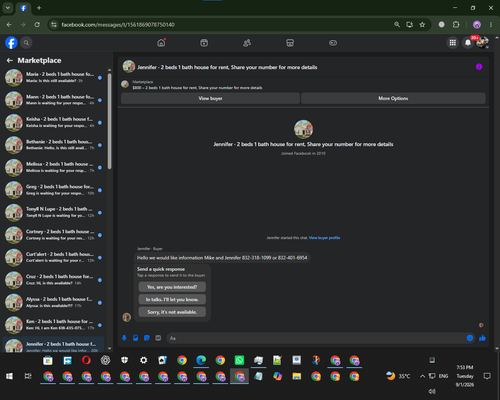Open emoji picker in message box
500x400 pixels.
470,338
